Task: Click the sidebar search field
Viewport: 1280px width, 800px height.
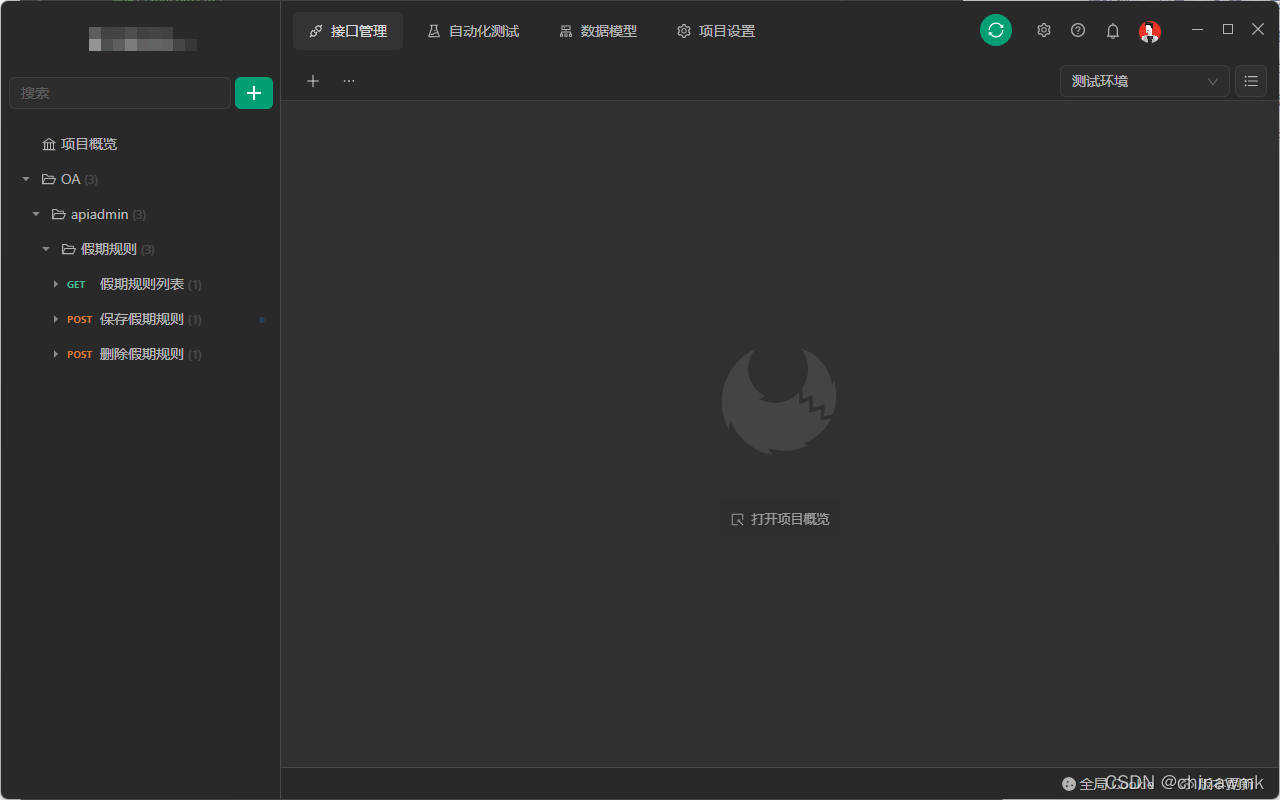Action: 120,93
